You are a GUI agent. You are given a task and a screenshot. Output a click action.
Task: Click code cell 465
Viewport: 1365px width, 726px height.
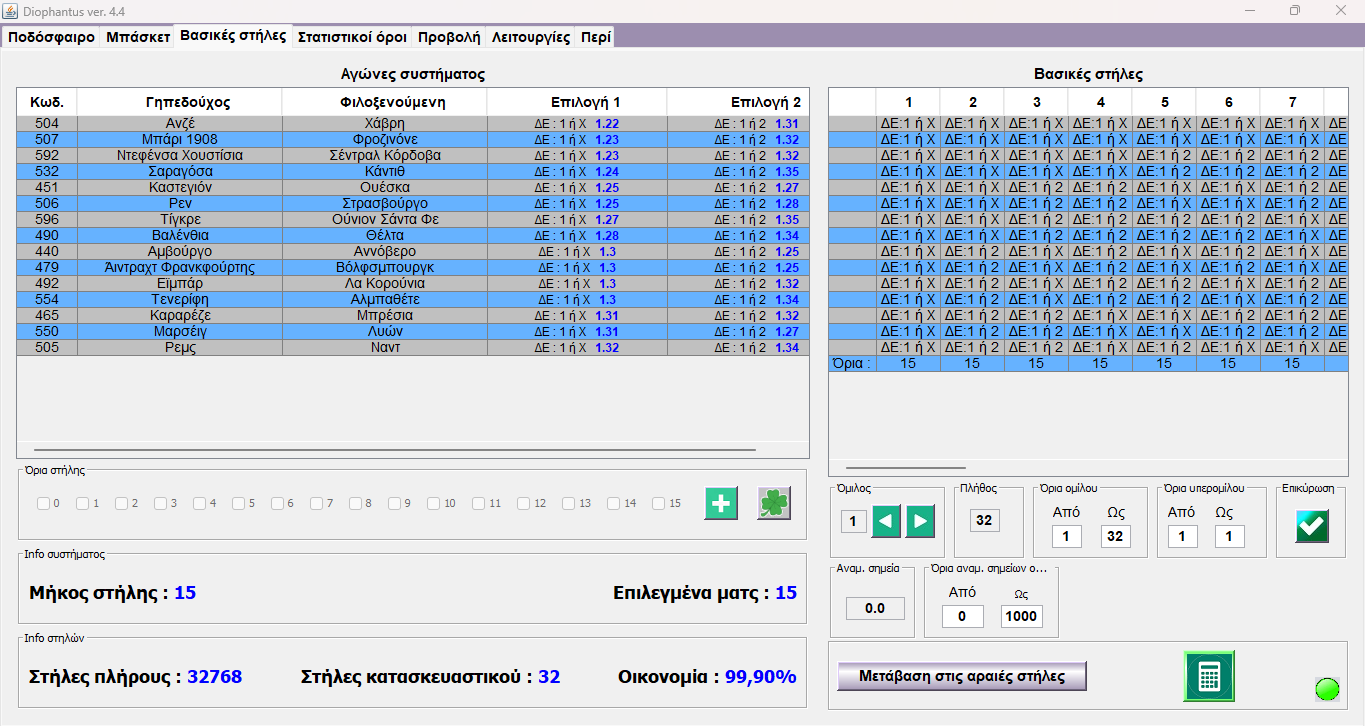47,315
